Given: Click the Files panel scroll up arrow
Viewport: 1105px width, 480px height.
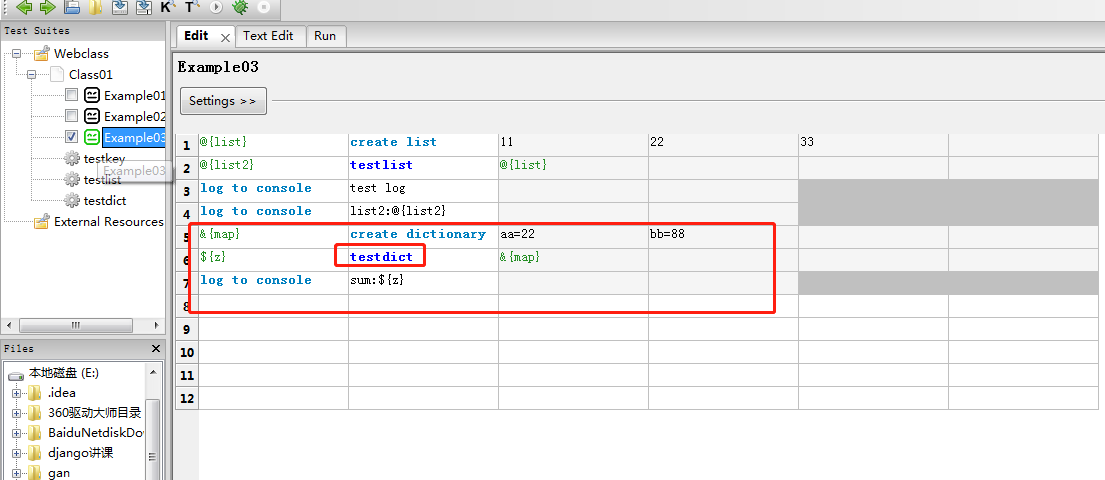Looking at the screenshot, I should pos(152,374).
